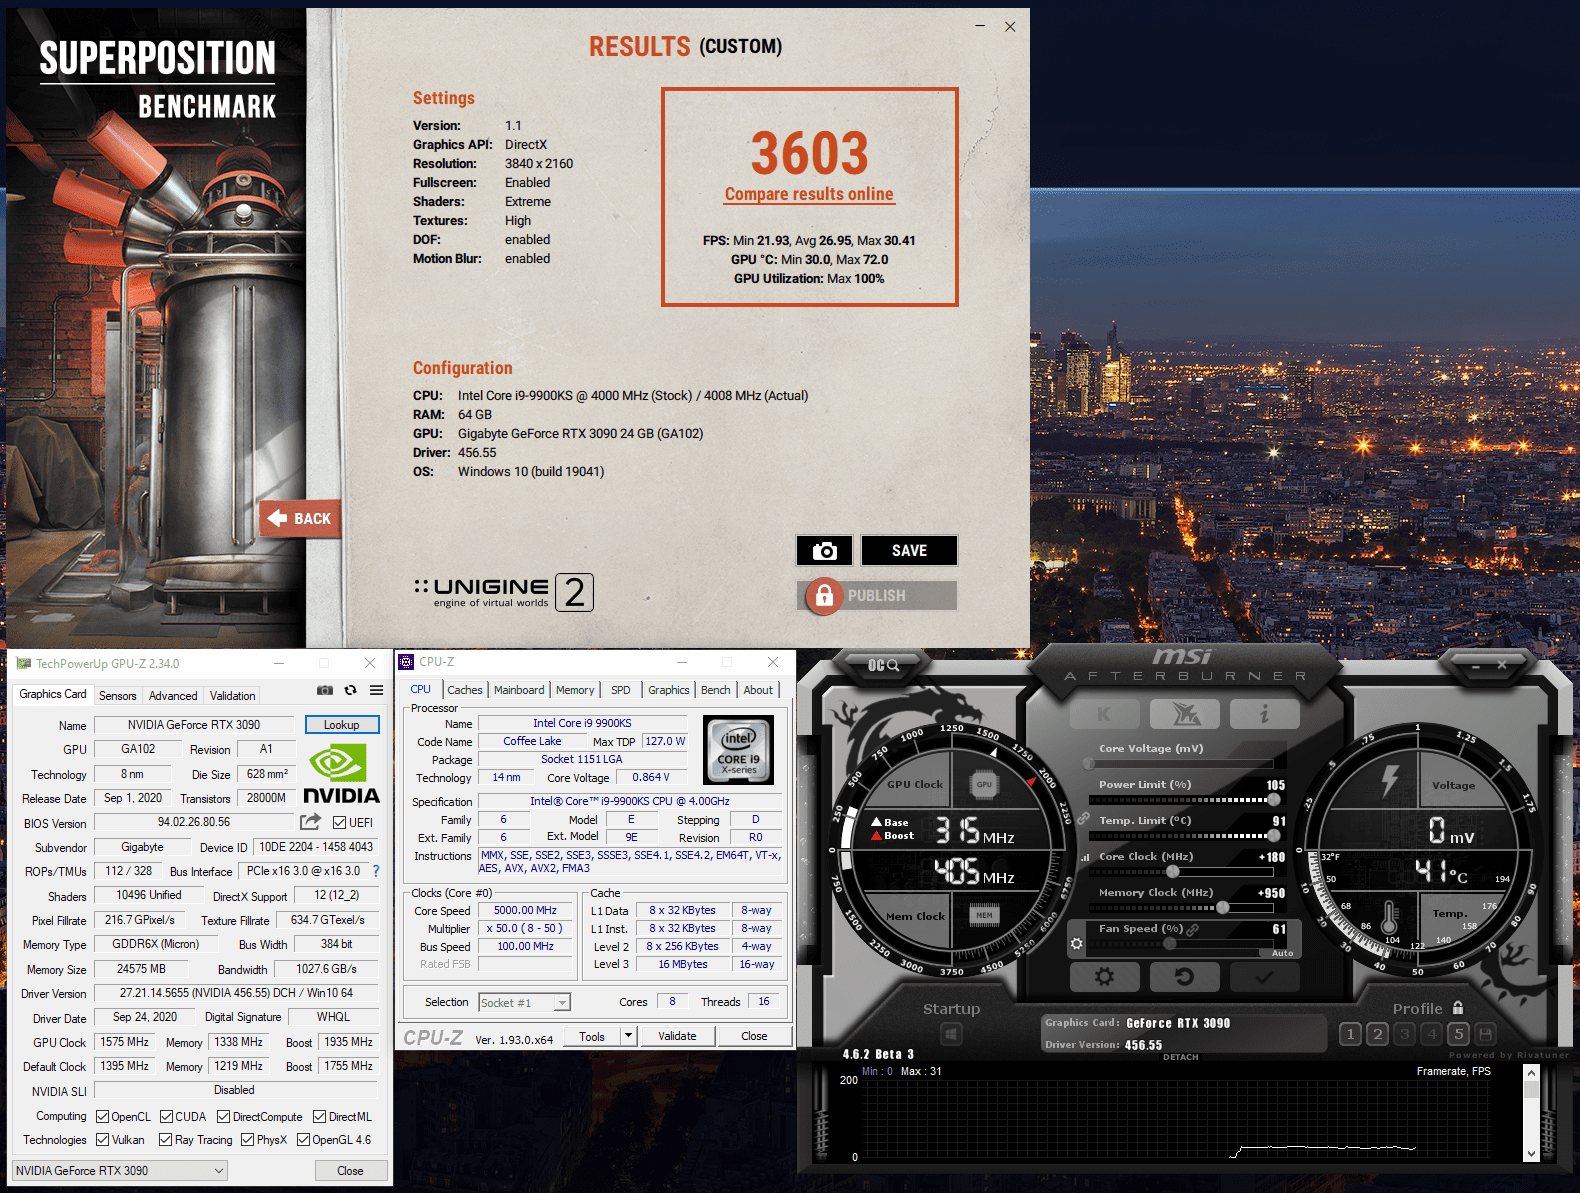Screen dimensions: 1580x1193
Task: Toggle the CUDA checkbox
Action: [x=166, y=1117]
